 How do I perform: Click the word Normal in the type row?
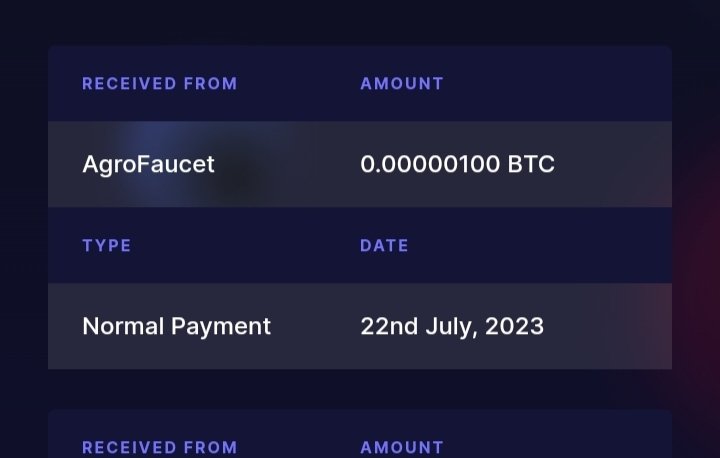pyautogui.click(x=123, y=326)
